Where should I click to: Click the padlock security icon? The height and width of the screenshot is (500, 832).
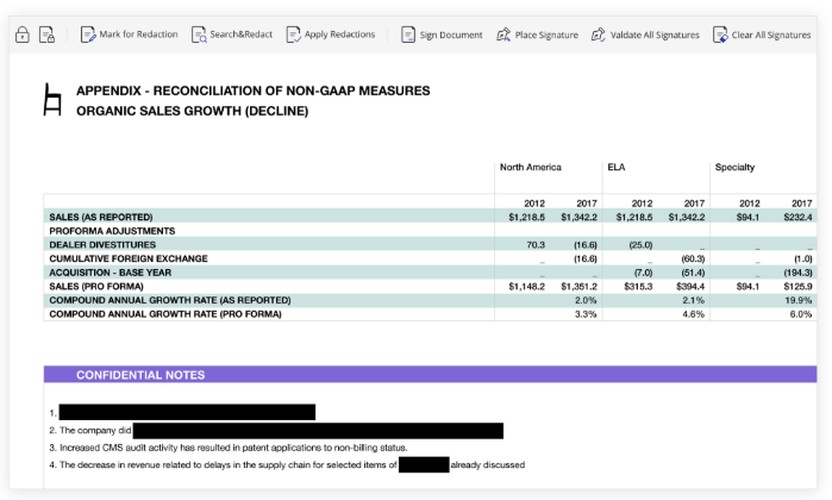[22, 35]
